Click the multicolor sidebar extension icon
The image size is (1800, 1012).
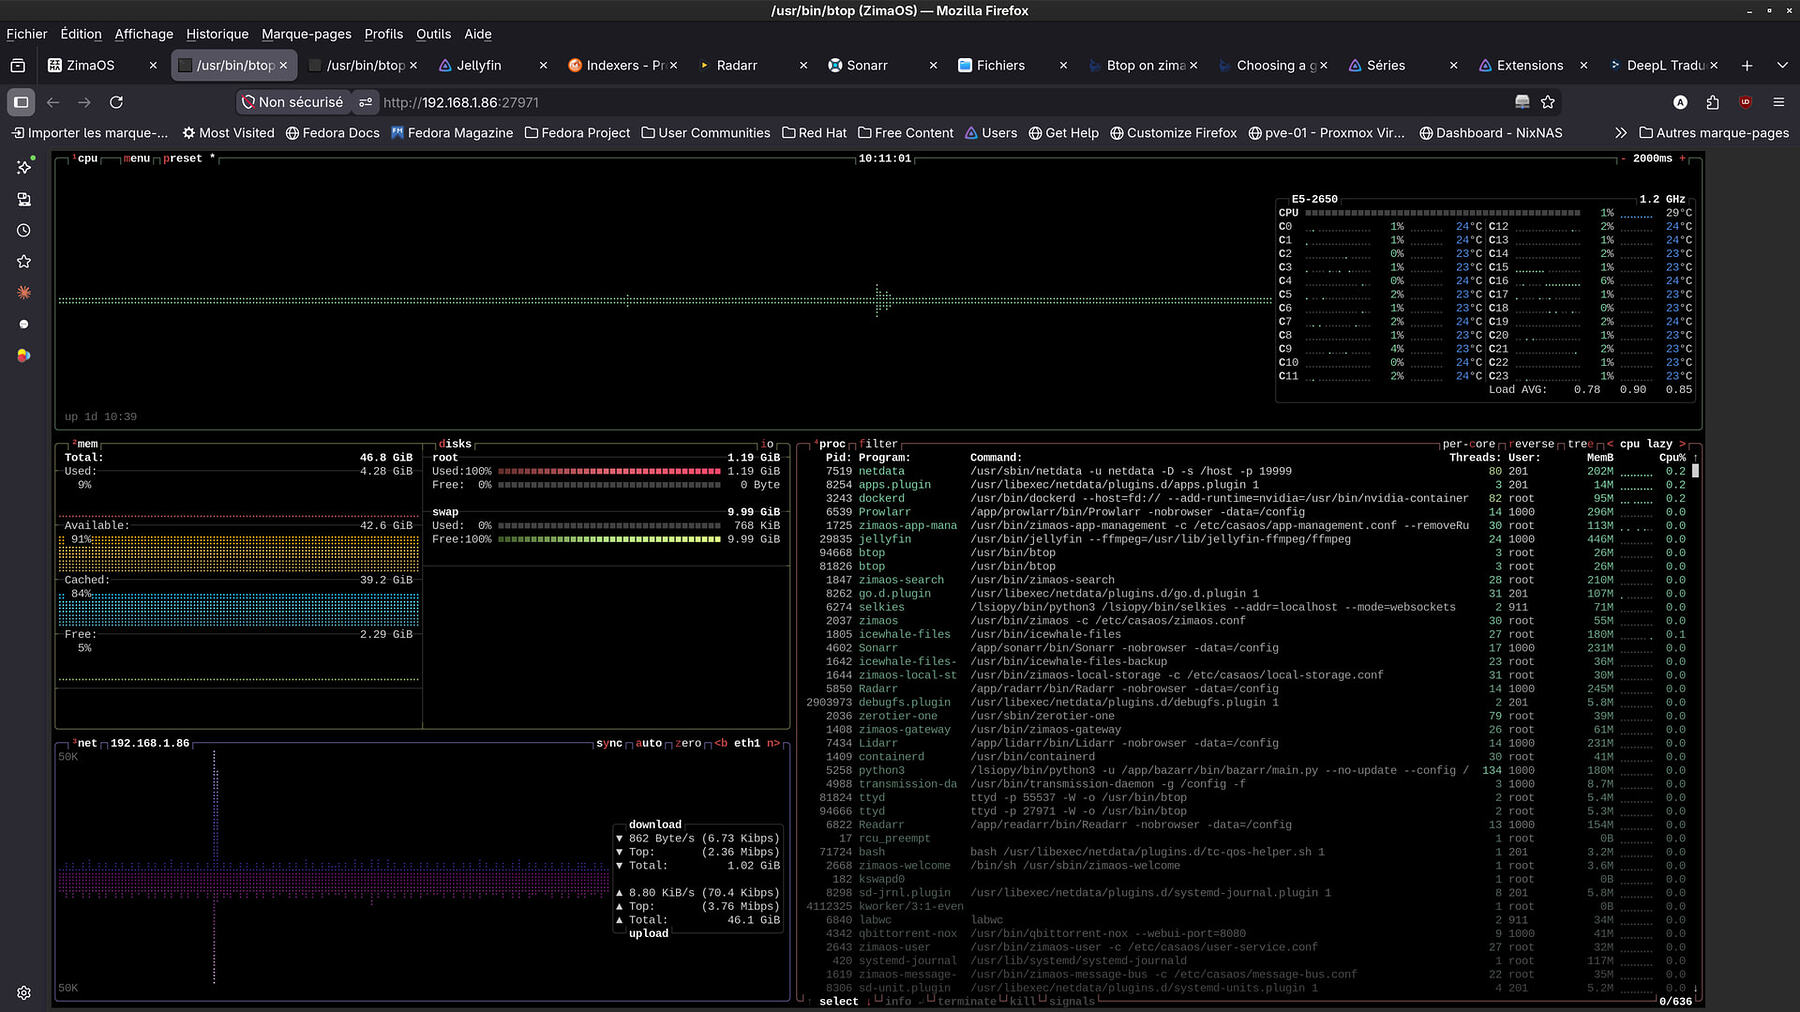24,355
